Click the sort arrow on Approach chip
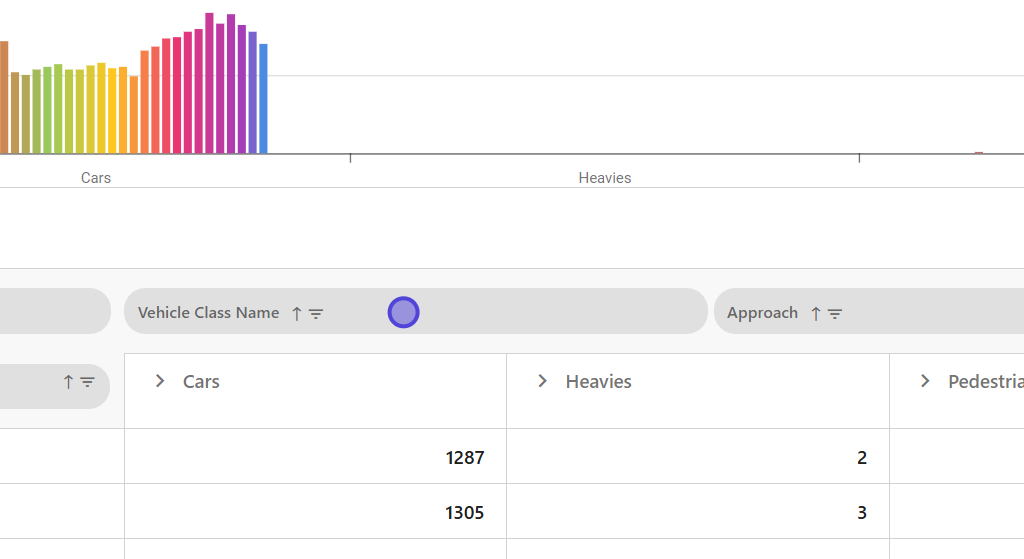Viewport: 1024px width, 559px height. tap(815, 313)
